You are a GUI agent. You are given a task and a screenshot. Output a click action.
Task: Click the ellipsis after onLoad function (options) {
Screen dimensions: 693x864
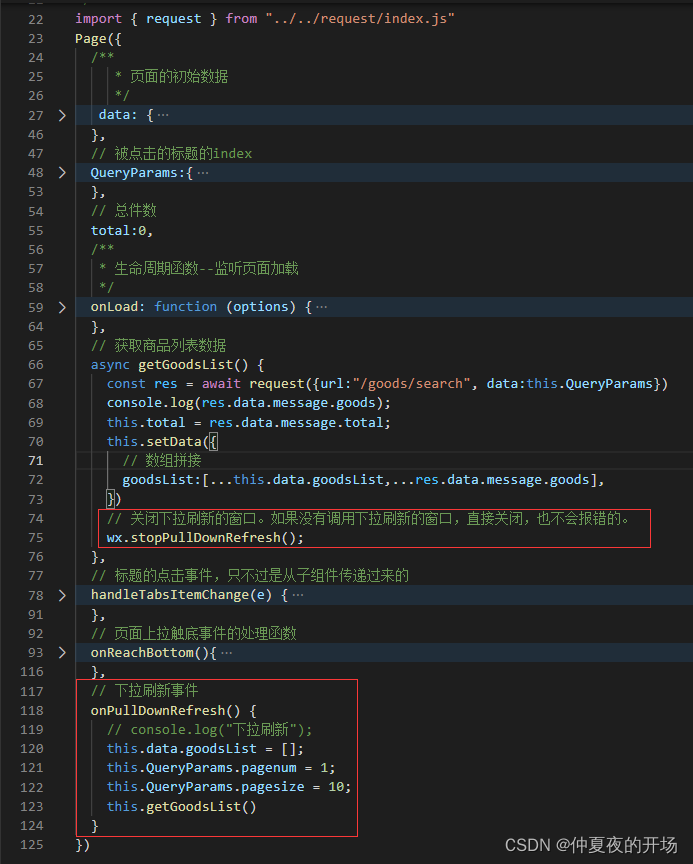(322, 307)
